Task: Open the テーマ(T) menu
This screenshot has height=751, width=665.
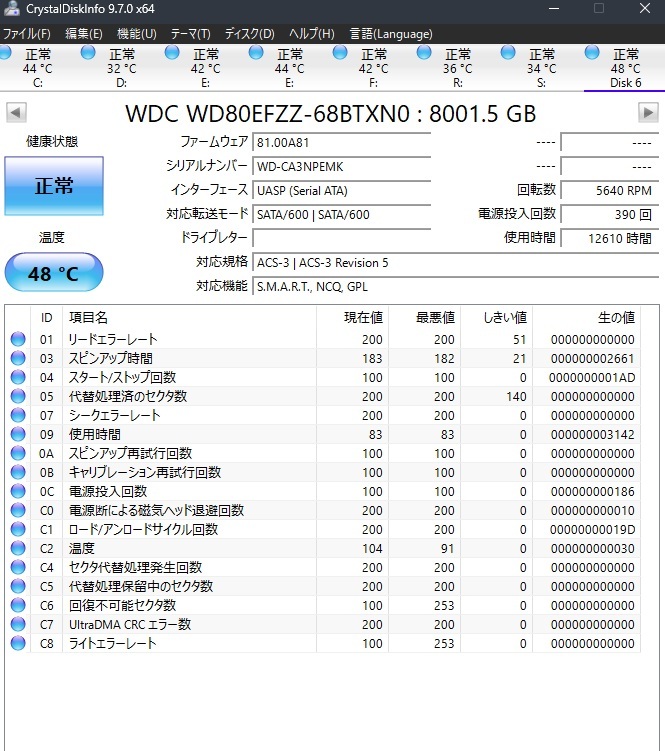Action: click(x=191, y=34)
